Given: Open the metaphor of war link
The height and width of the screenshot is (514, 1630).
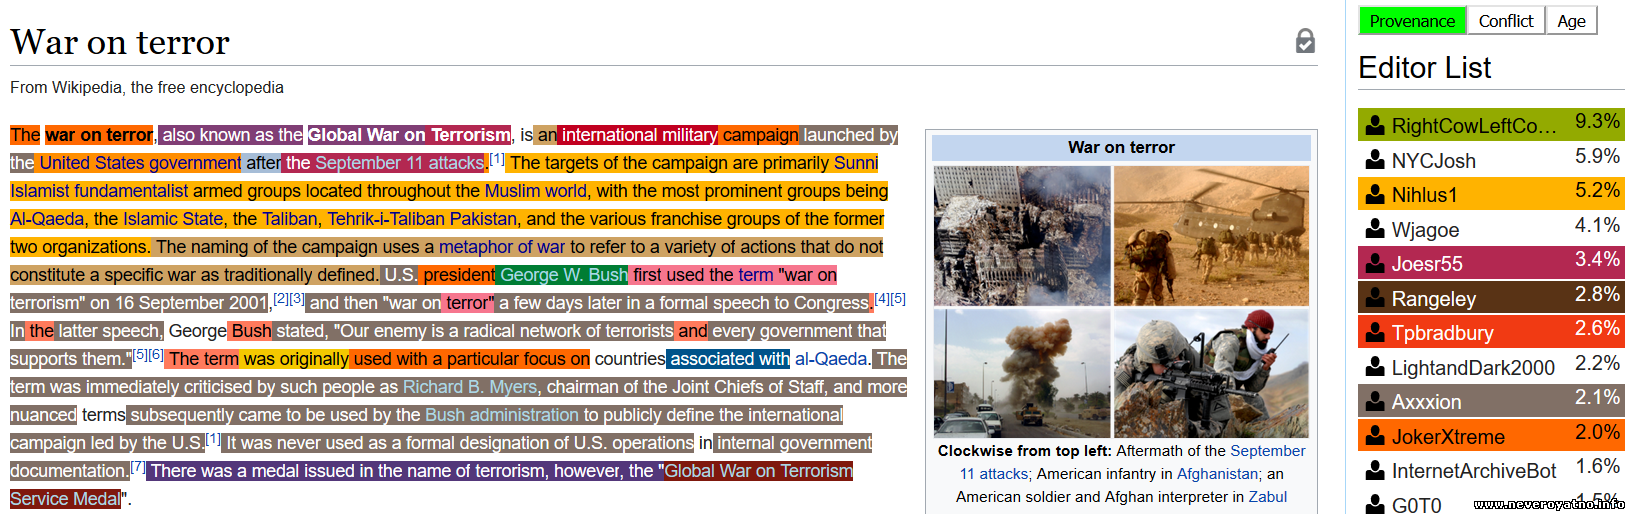Looking at the screenshot, I should click(x=502, y=247).
